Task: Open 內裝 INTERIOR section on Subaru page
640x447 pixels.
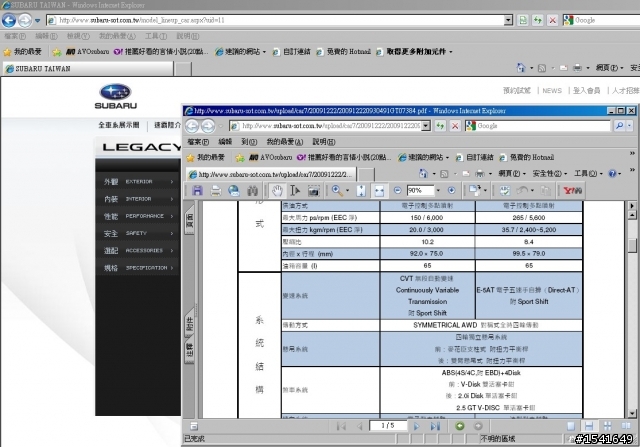Action: pyautogui.click(x=138, y=199)
